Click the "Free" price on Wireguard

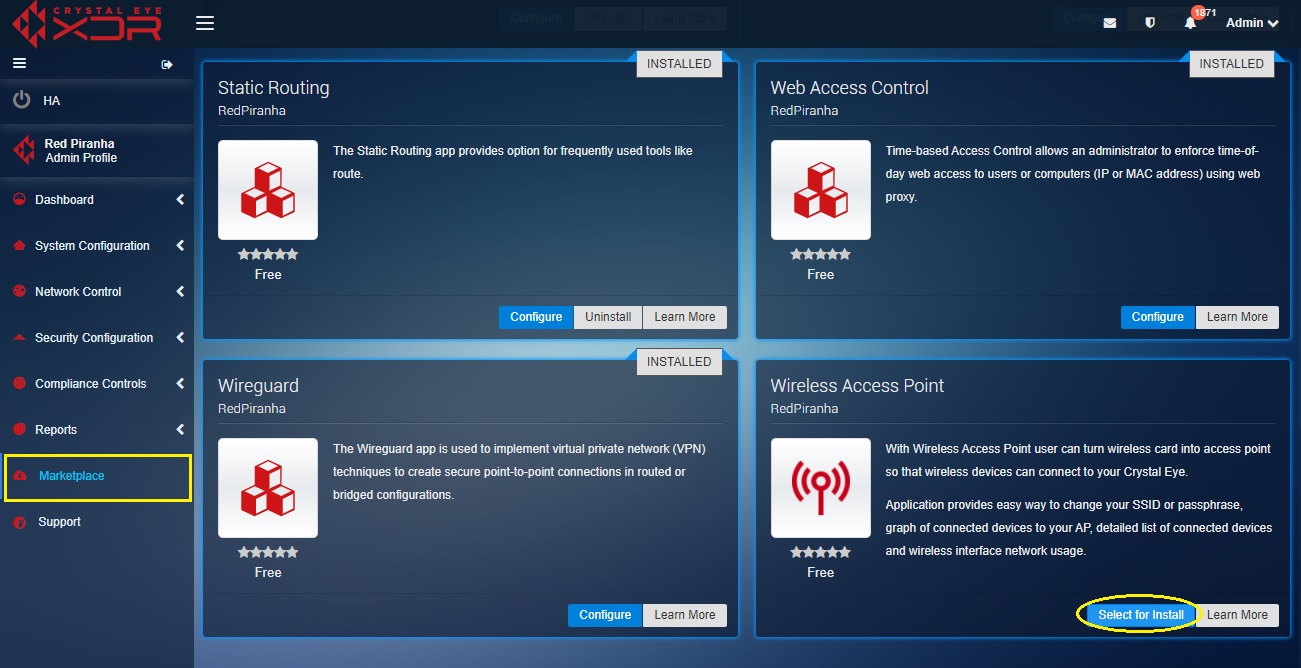click(268, 573)
